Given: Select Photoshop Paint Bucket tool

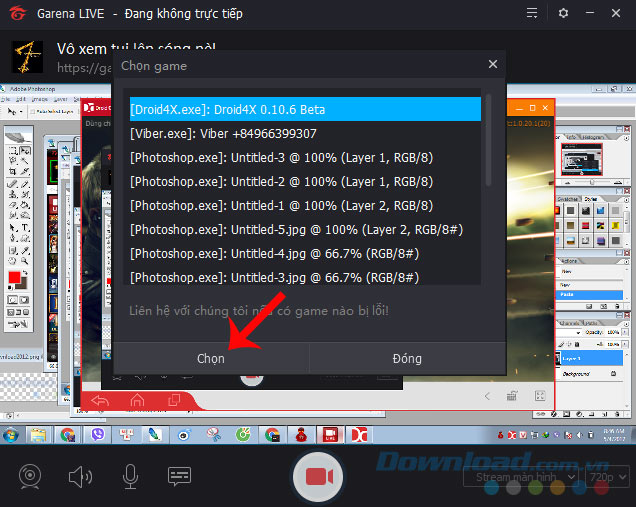Looking at the screenshot, I should tap(25, 205).
